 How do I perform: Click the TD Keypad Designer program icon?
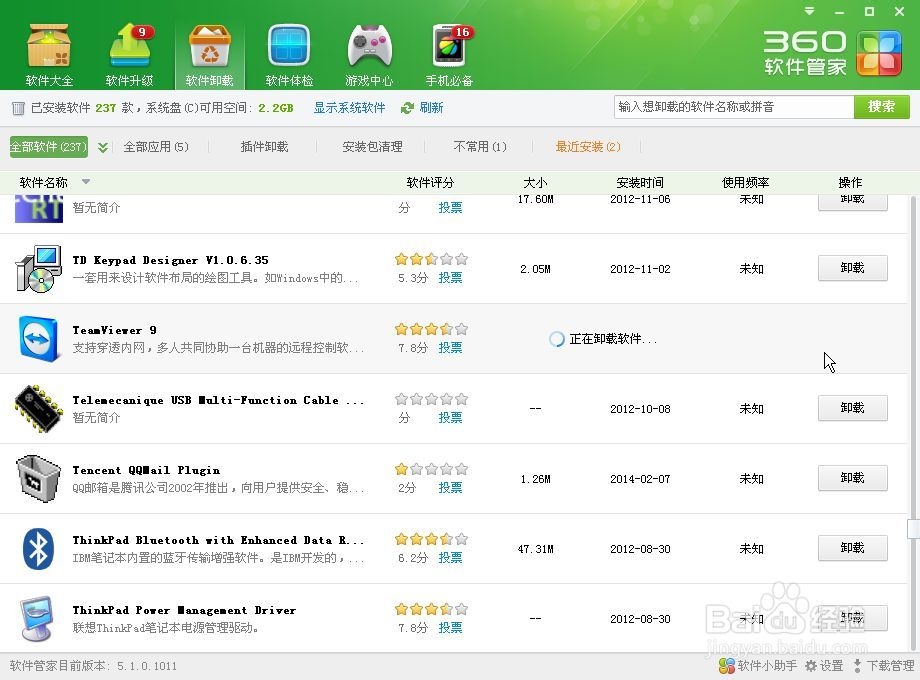39,269
